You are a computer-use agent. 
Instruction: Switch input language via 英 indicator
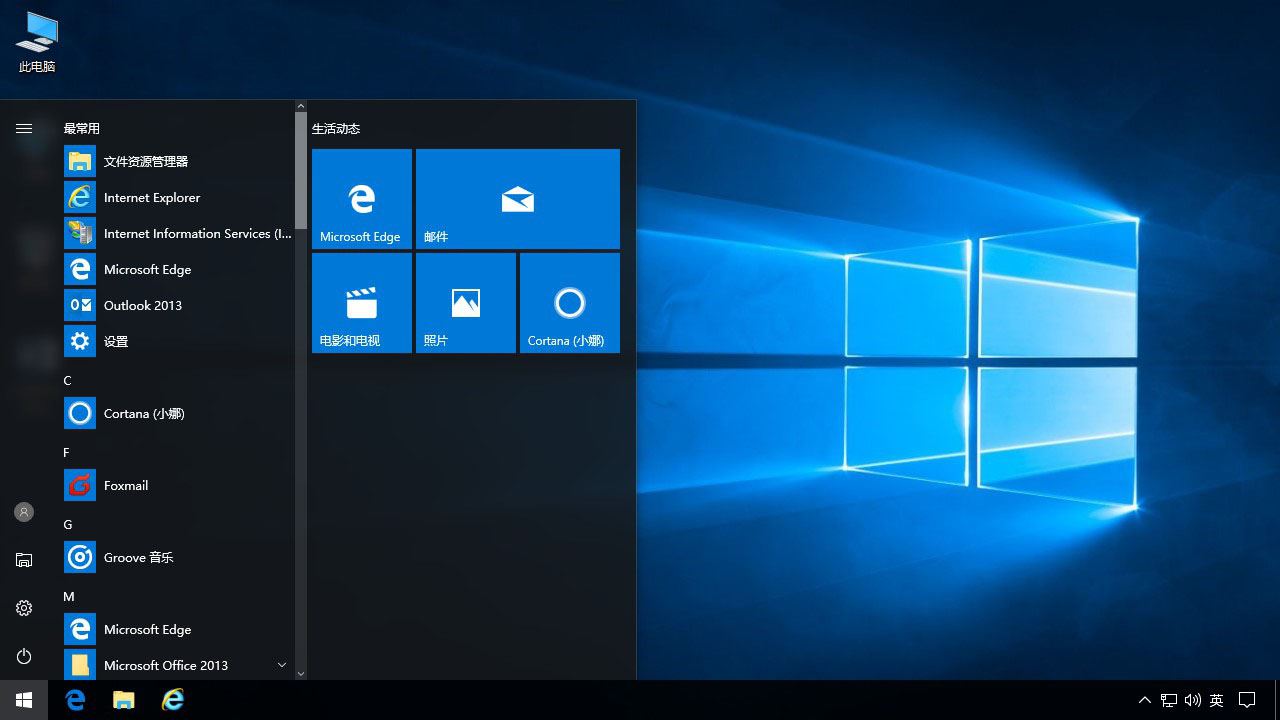pos(1217,700)
